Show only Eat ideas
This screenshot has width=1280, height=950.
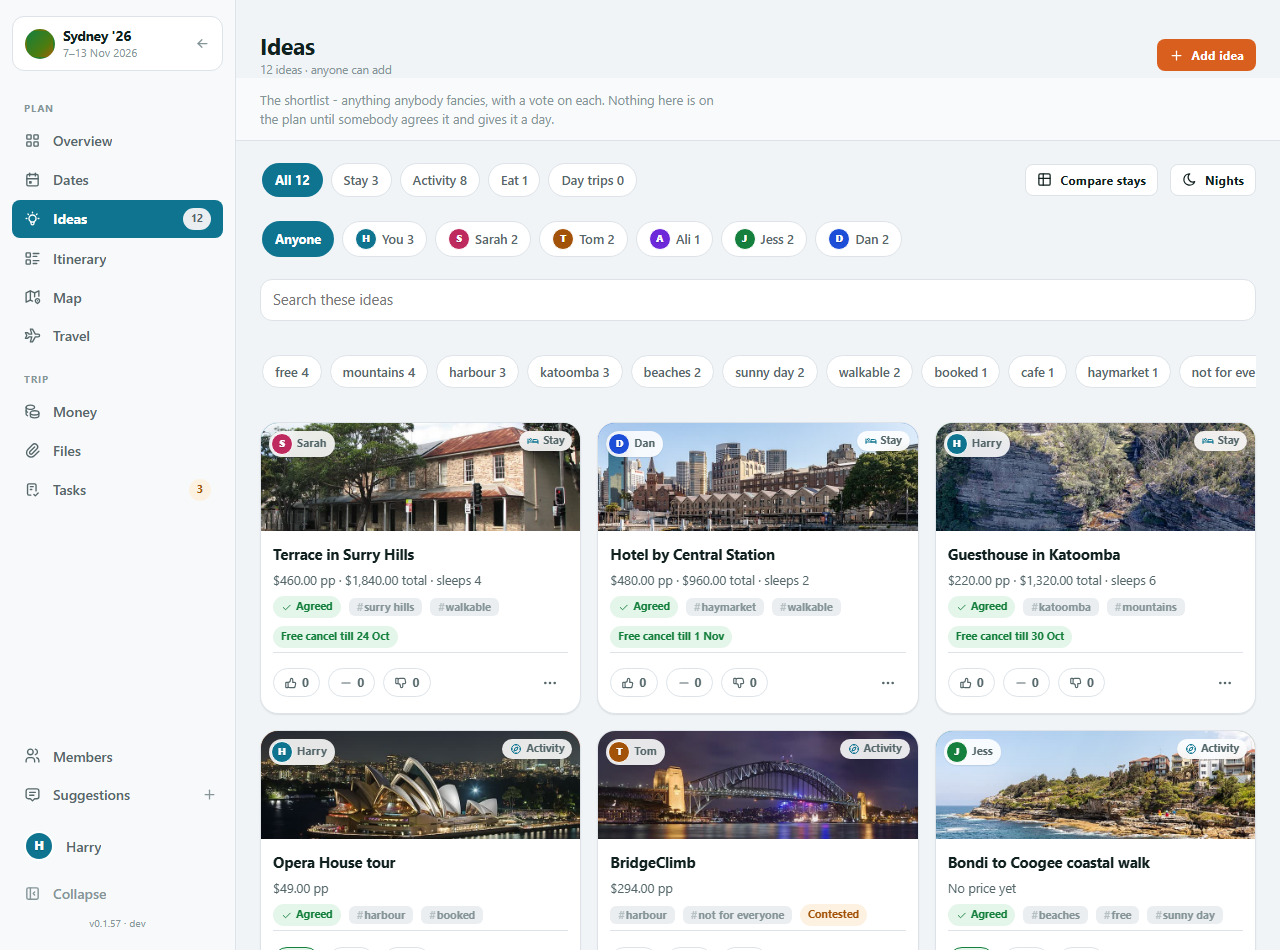[x=514, y=180]
